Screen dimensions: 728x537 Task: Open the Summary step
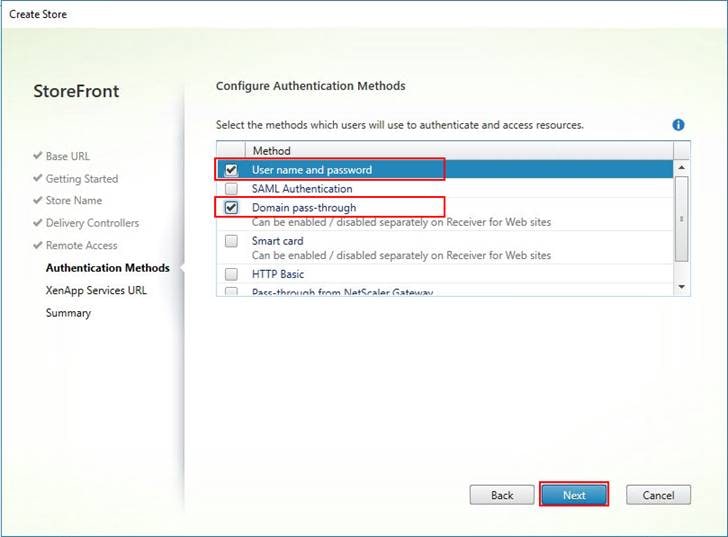tap(68, 313)
